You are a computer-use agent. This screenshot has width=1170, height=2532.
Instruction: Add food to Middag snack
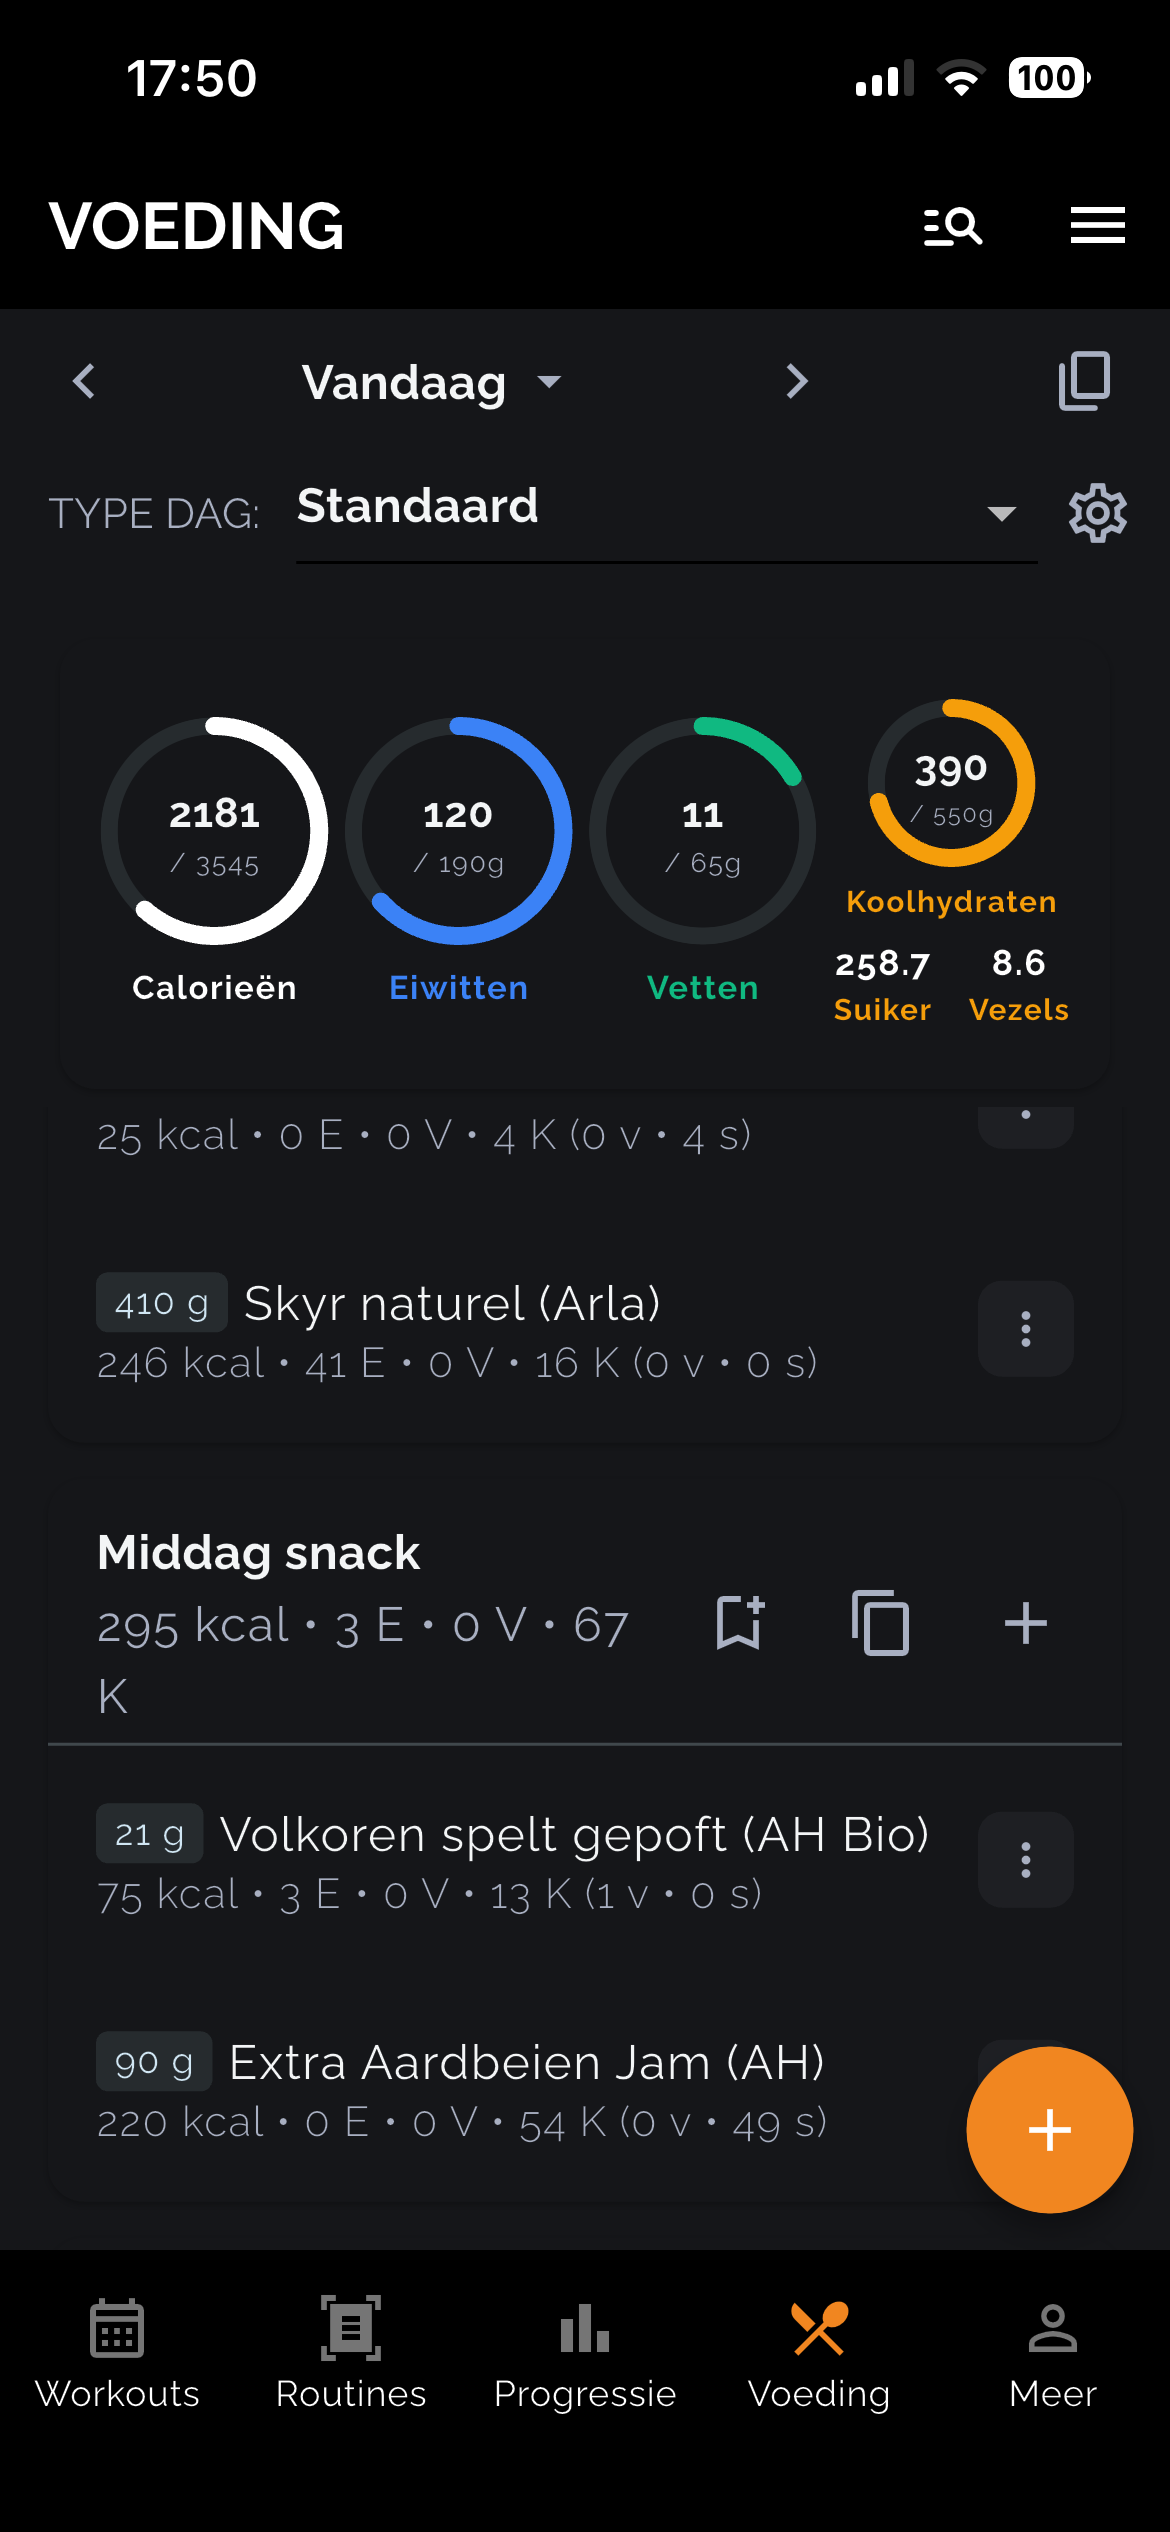click(1025, 1622)
